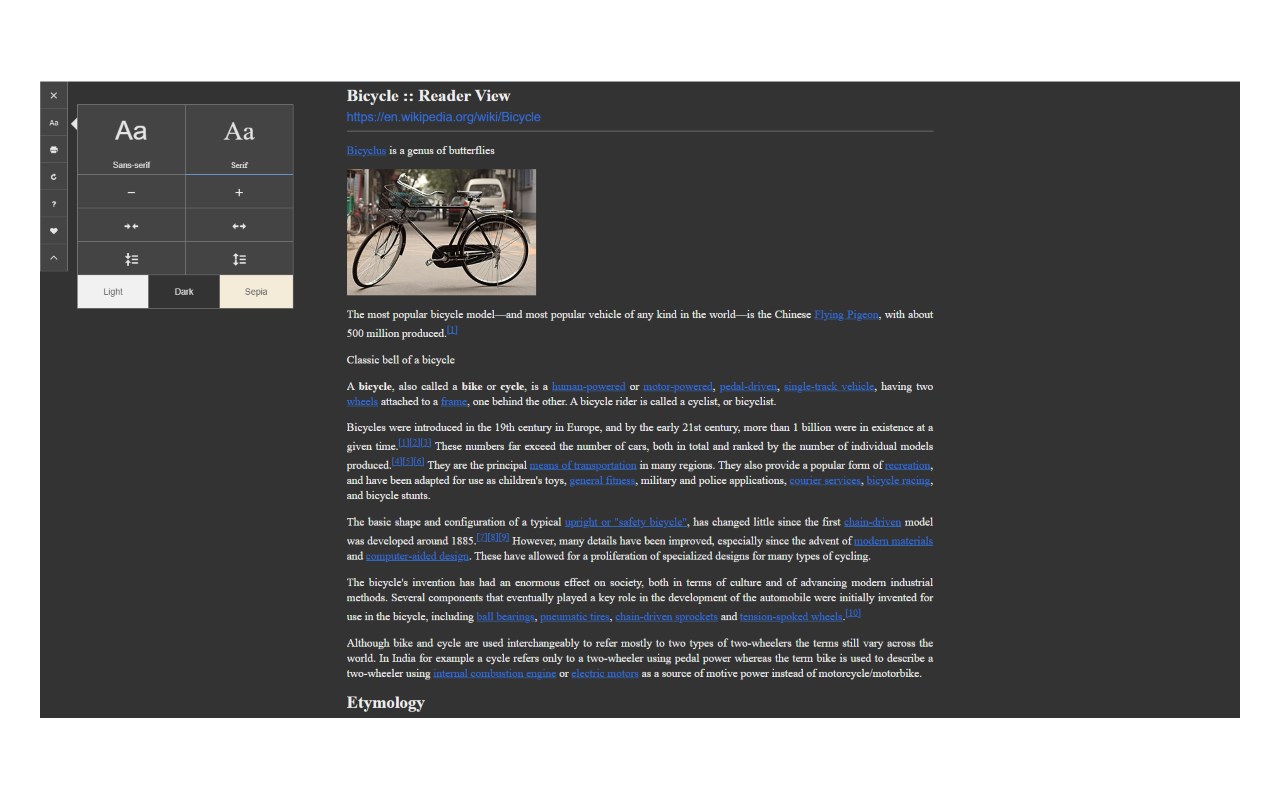Screen dimensions: 1280x800
Task: Follow the electric motors link
Action: tap(605, 675)
